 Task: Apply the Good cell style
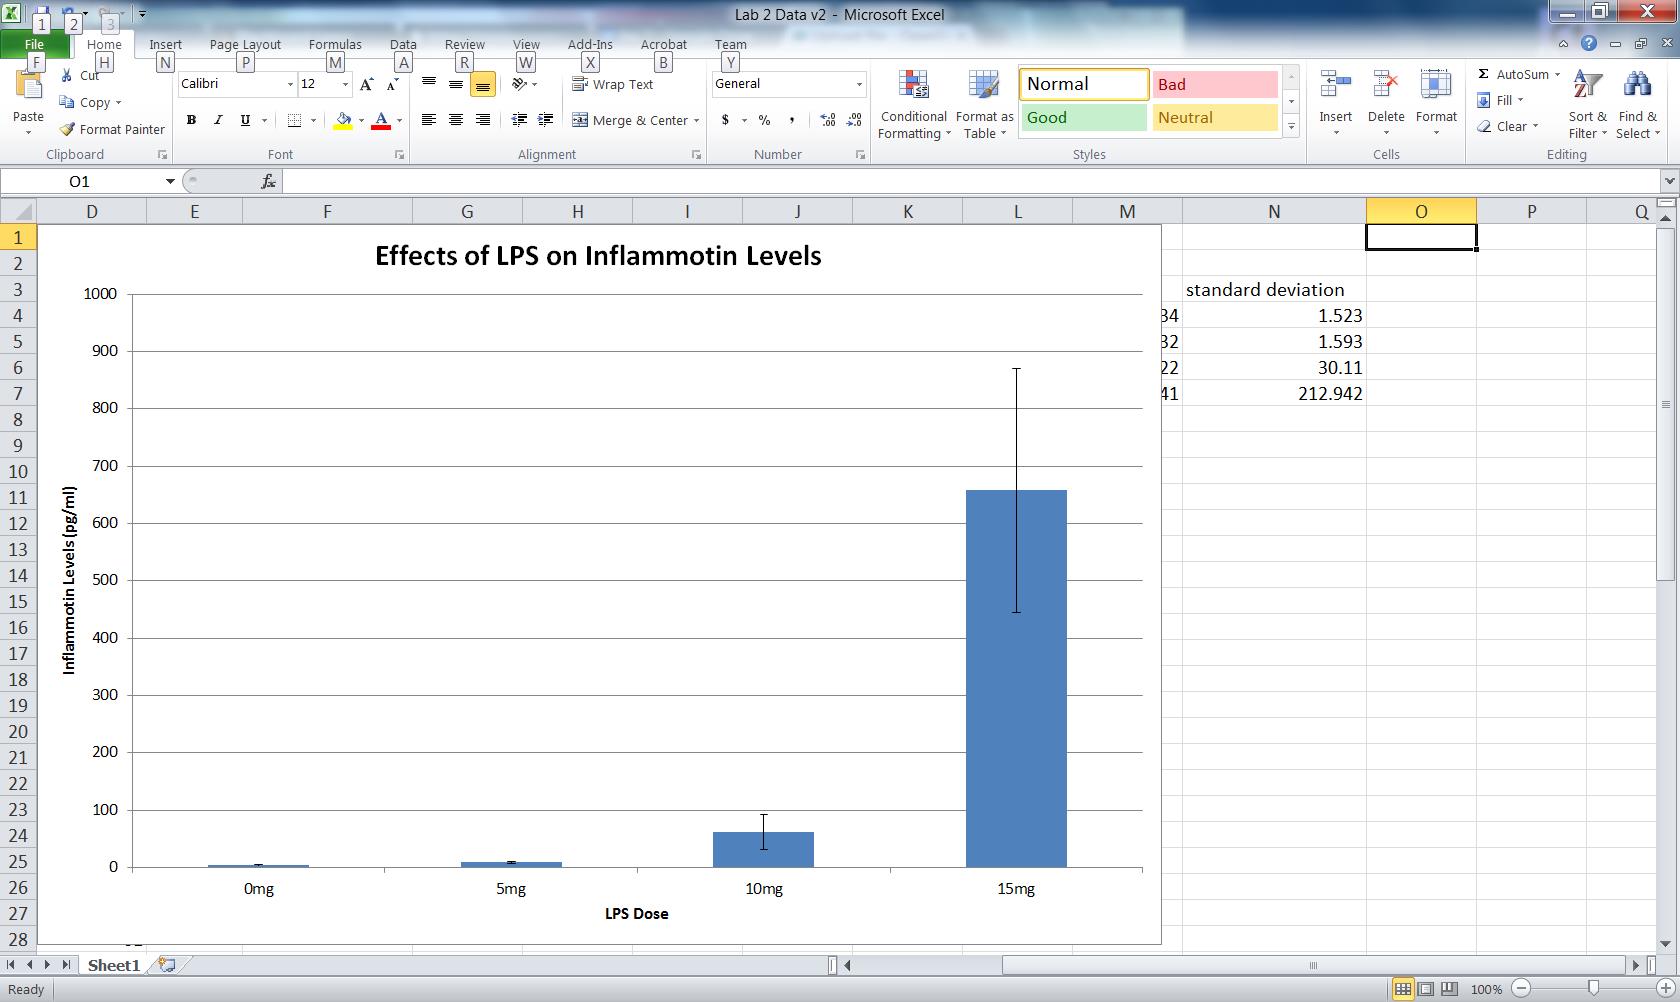[1083, 118]
